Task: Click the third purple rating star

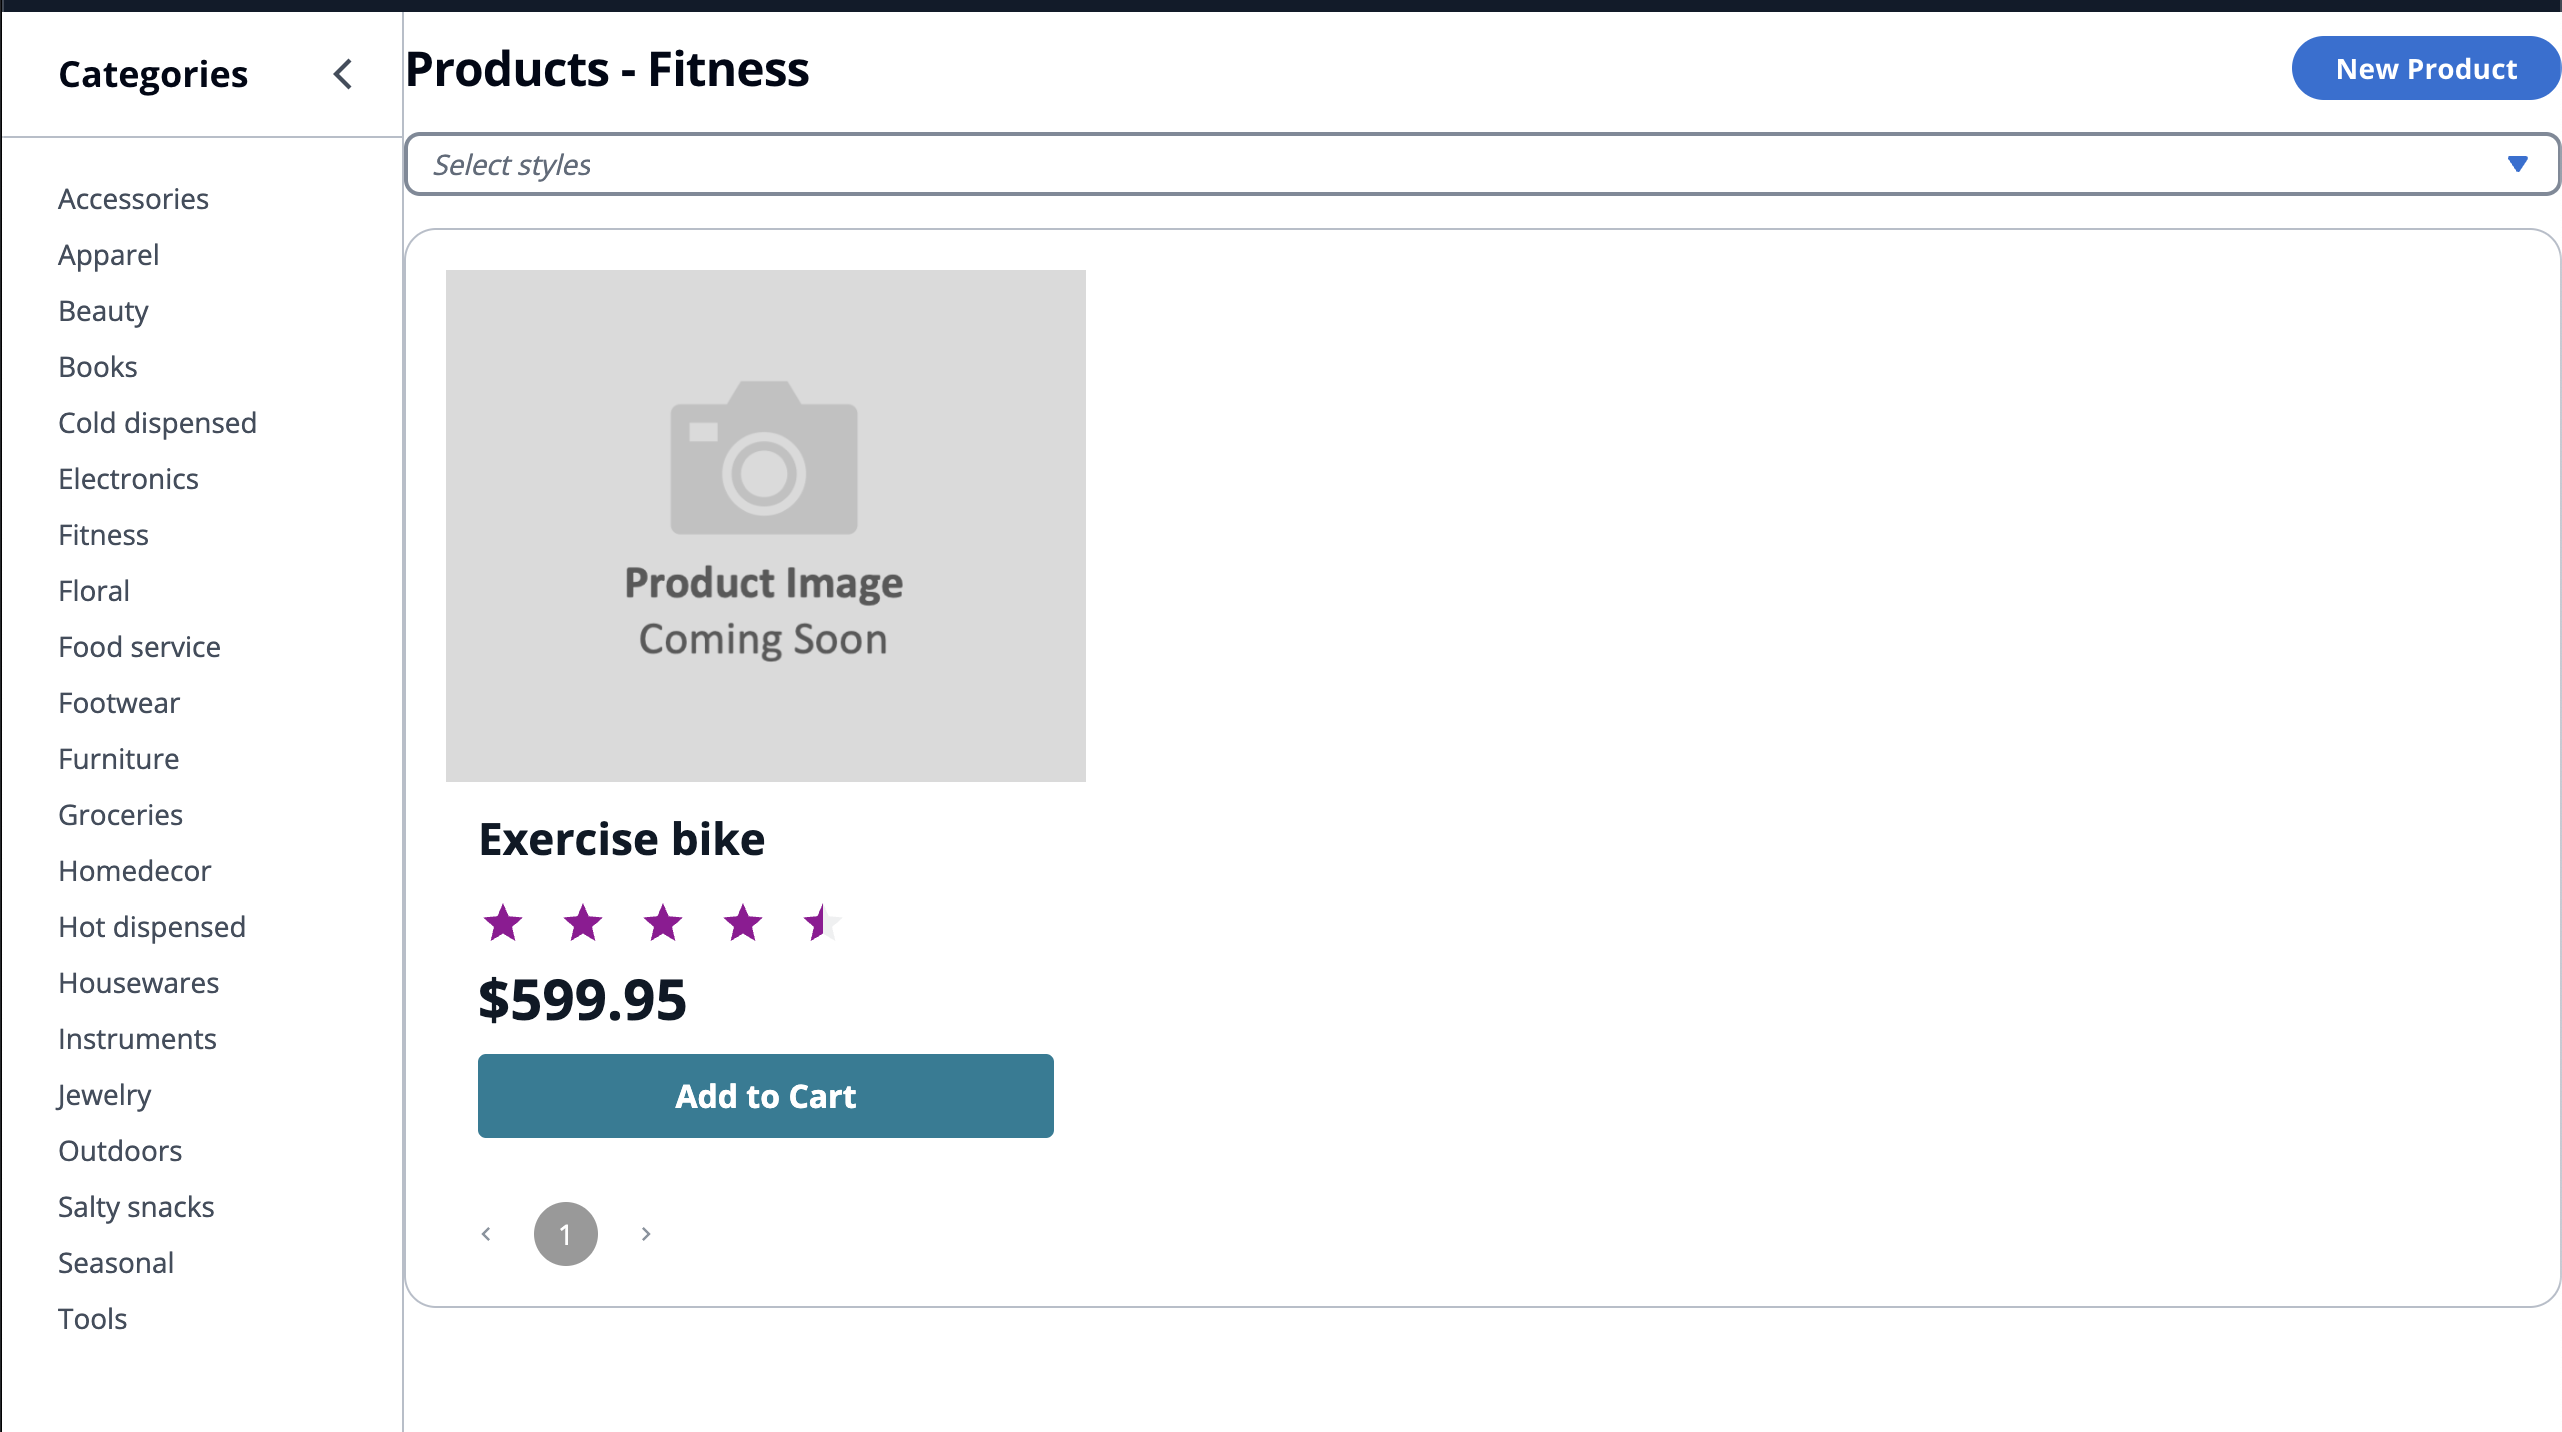Action: tap(663, 922)
